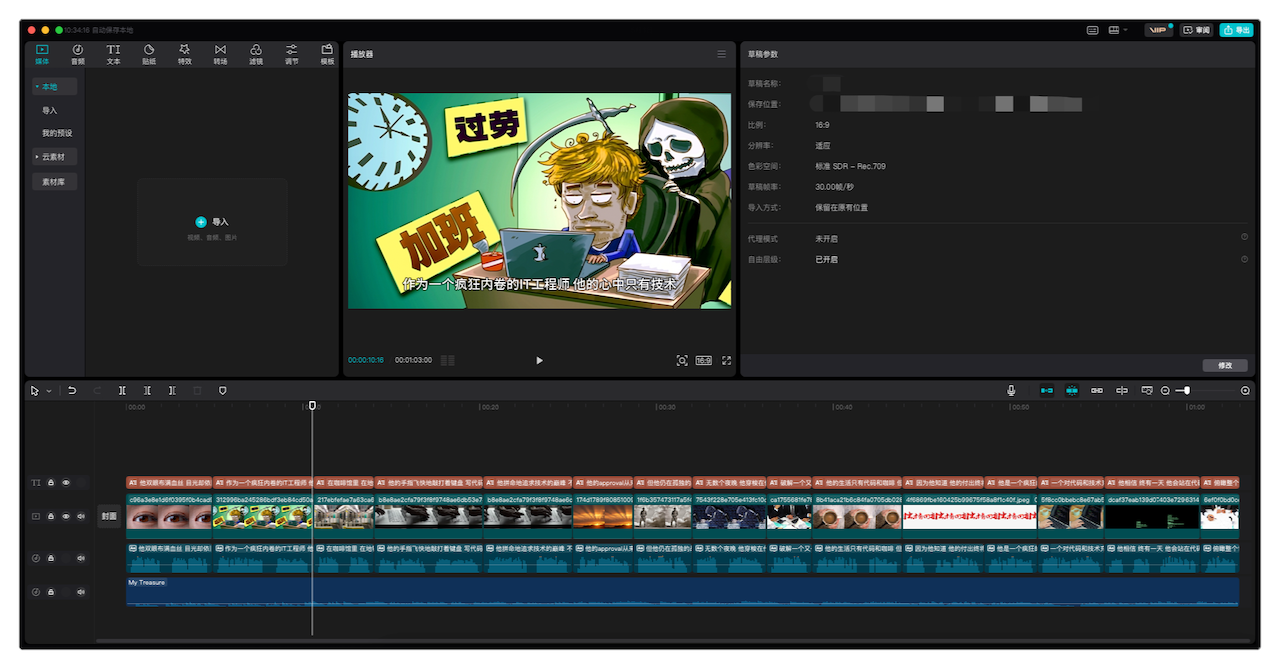This screenshot has height=669, width=1280.
Task: Hide the text subtitle track
Action: [x=66, y=482]
